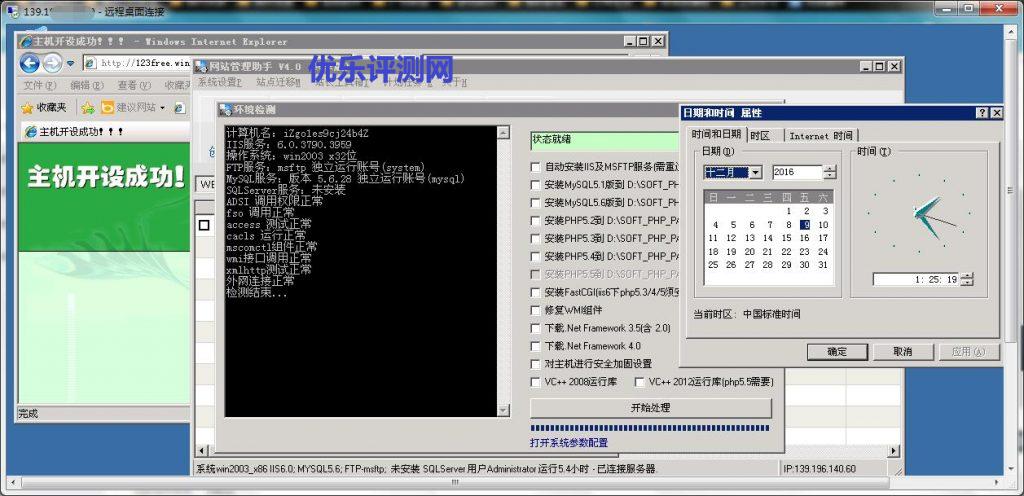Click the time spinner beside 1:25:19

(x=967, y=279)
